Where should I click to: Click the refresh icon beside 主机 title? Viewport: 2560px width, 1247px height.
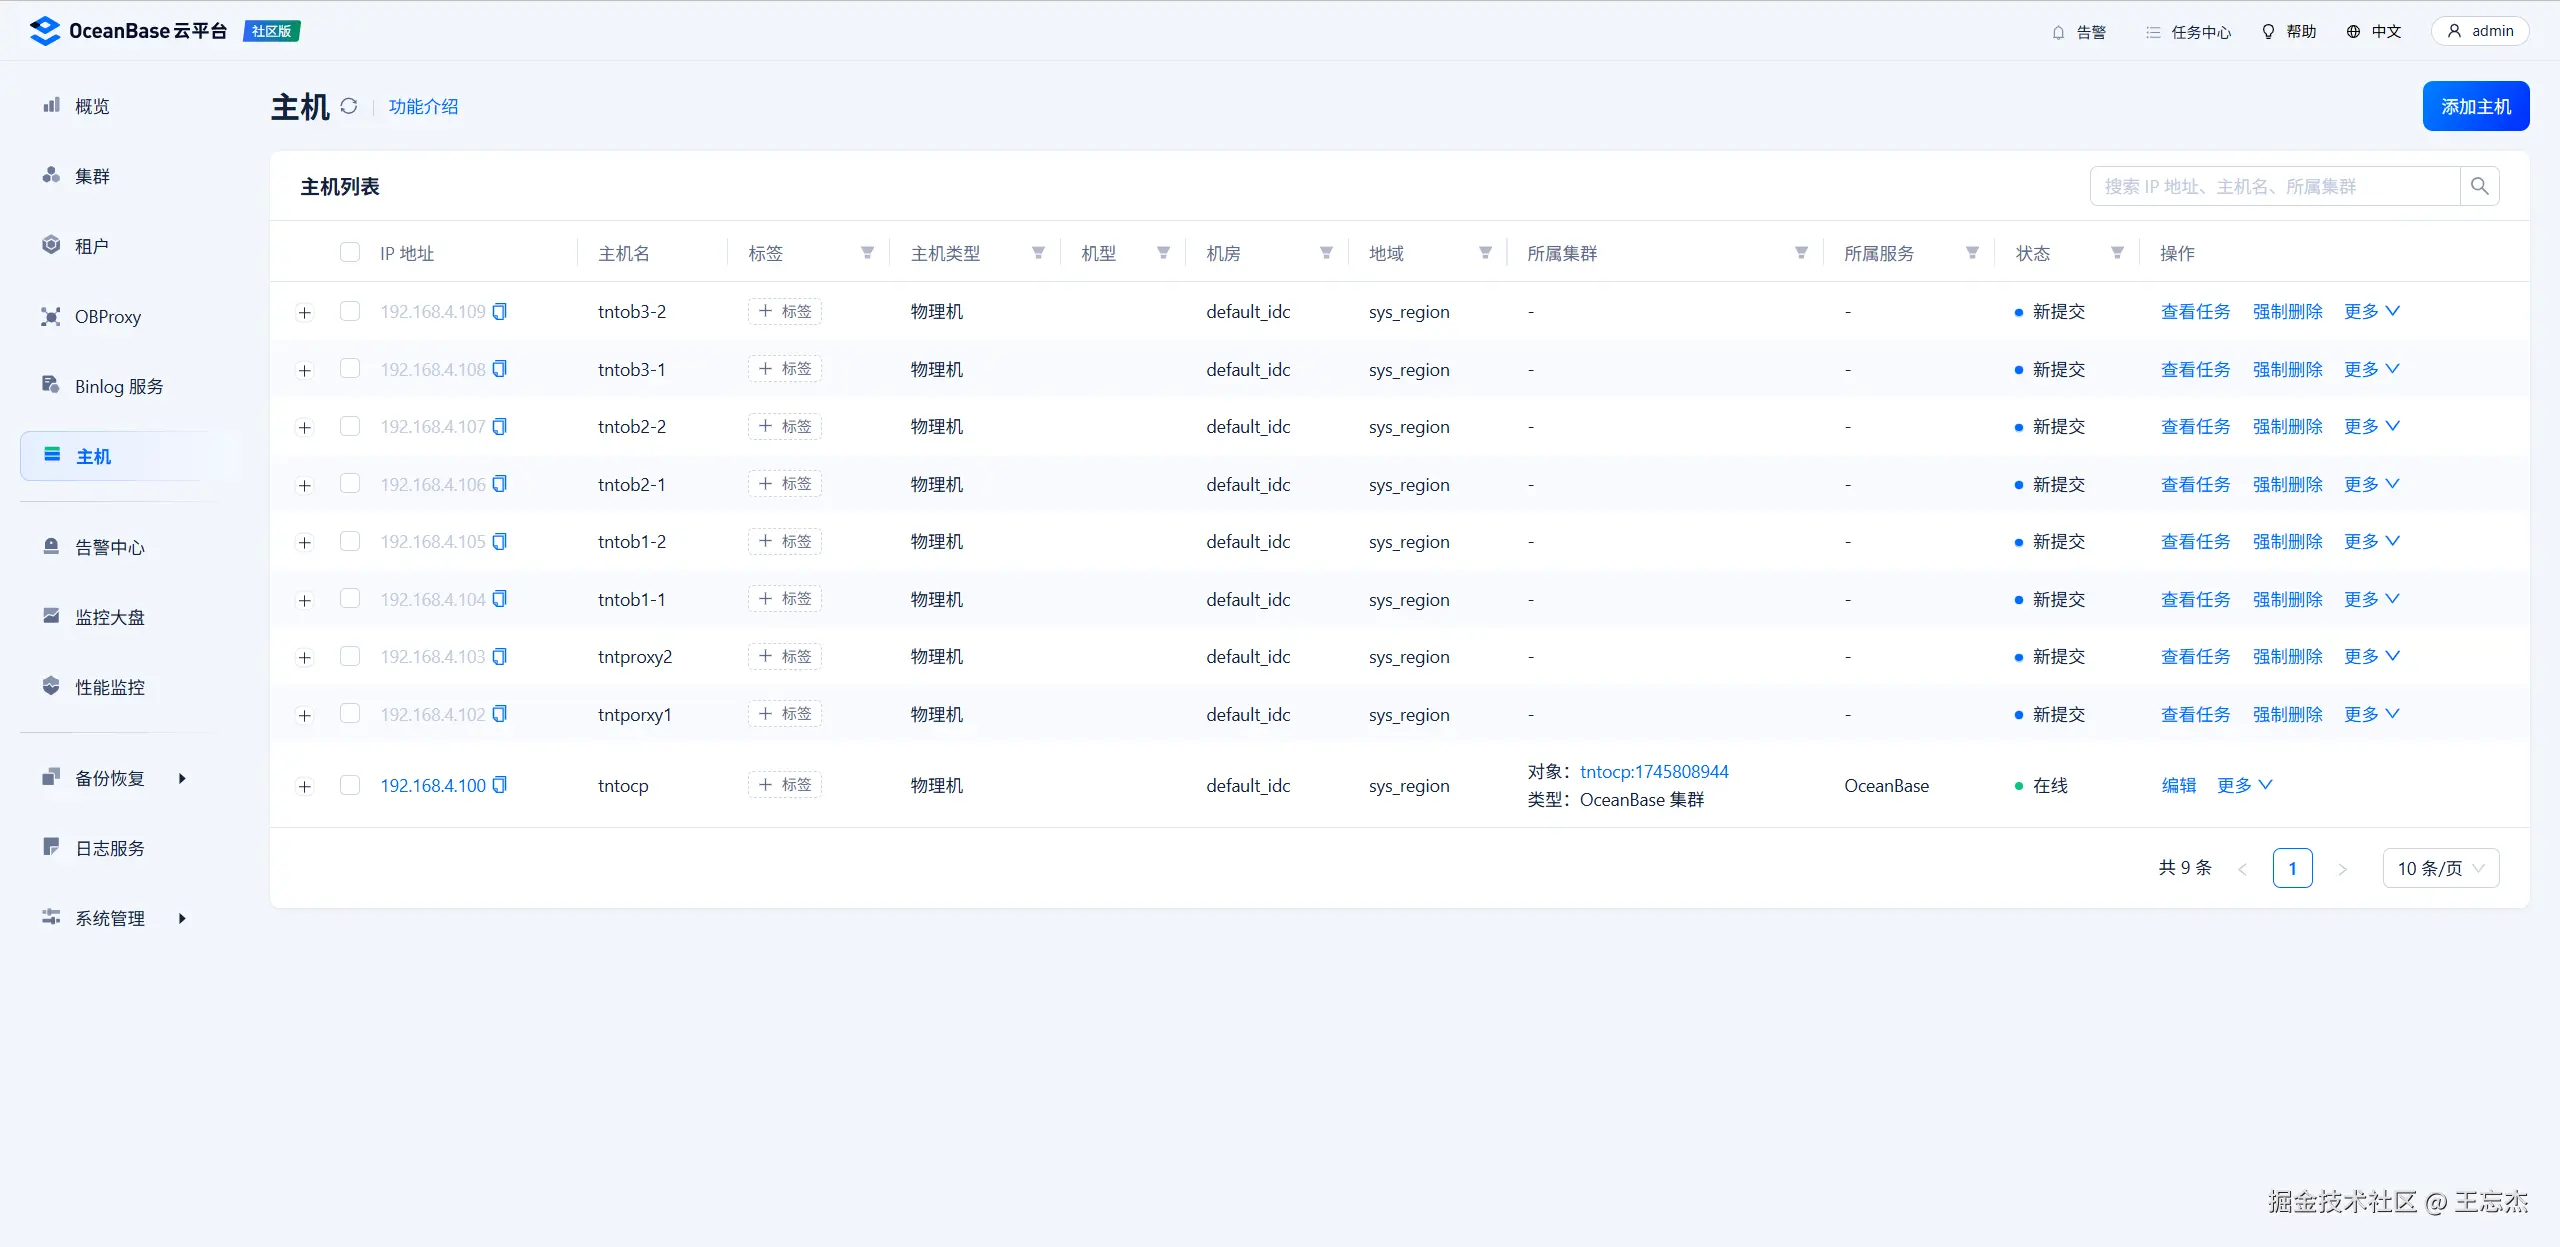348,106
